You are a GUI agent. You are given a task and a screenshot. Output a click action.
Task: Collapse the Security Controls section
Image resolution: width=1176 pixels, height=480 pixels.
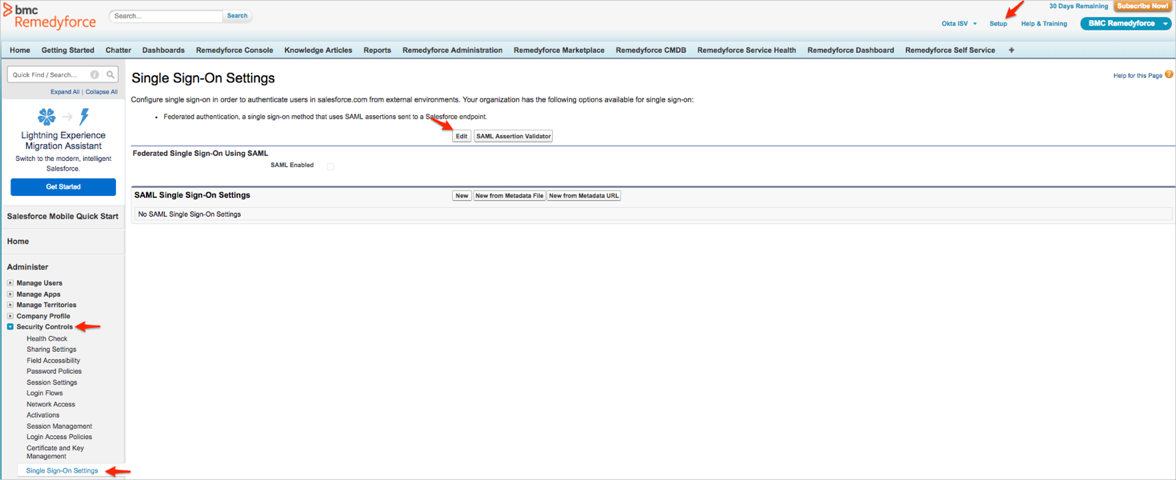click(11, 327)
